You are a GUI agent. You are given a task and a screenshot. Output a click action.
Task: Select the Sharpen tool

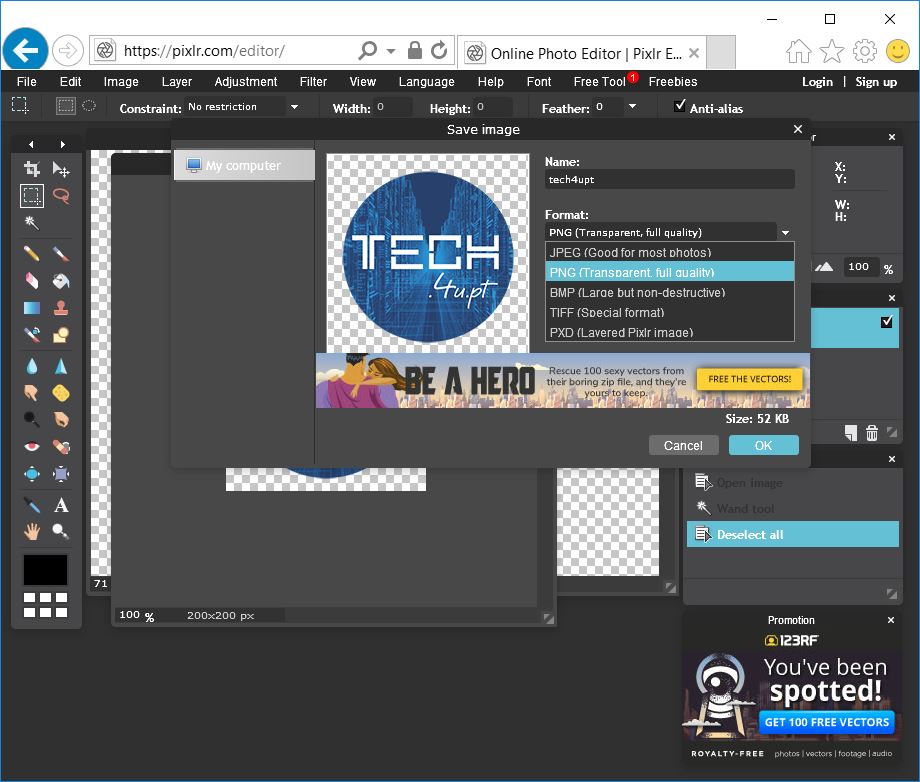pyautogui.click(x=61, y=366)
